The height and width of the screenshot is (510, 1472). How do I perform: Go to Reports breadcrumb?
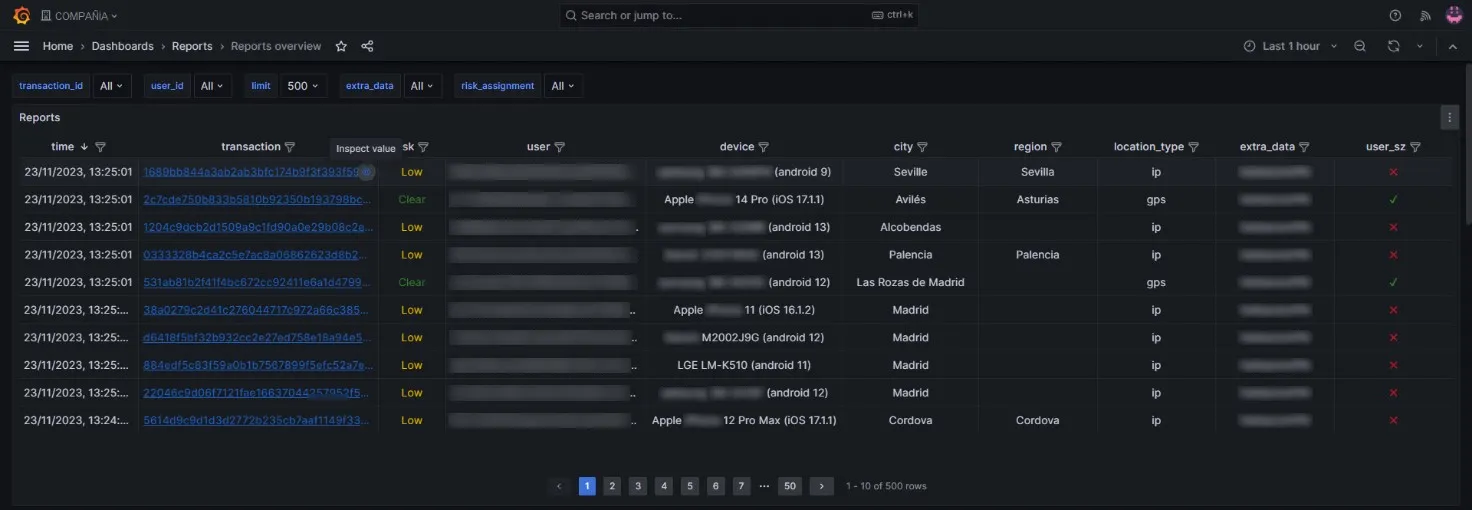click(192, 46)
